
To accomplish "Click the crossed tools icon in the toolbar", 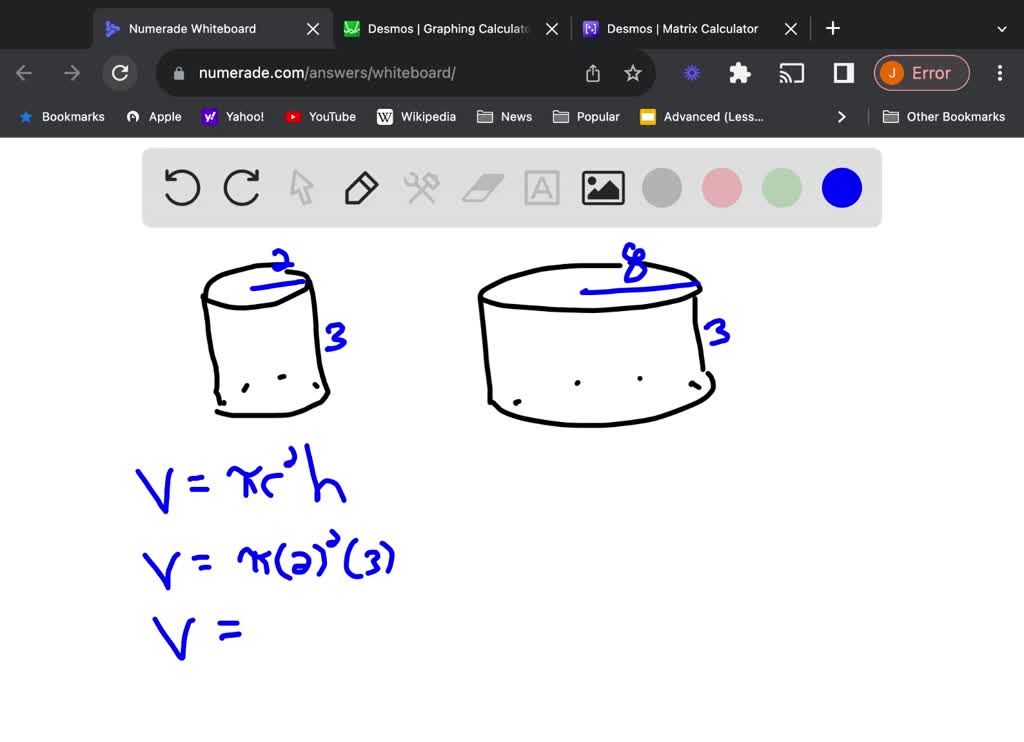I will point(421,187).
